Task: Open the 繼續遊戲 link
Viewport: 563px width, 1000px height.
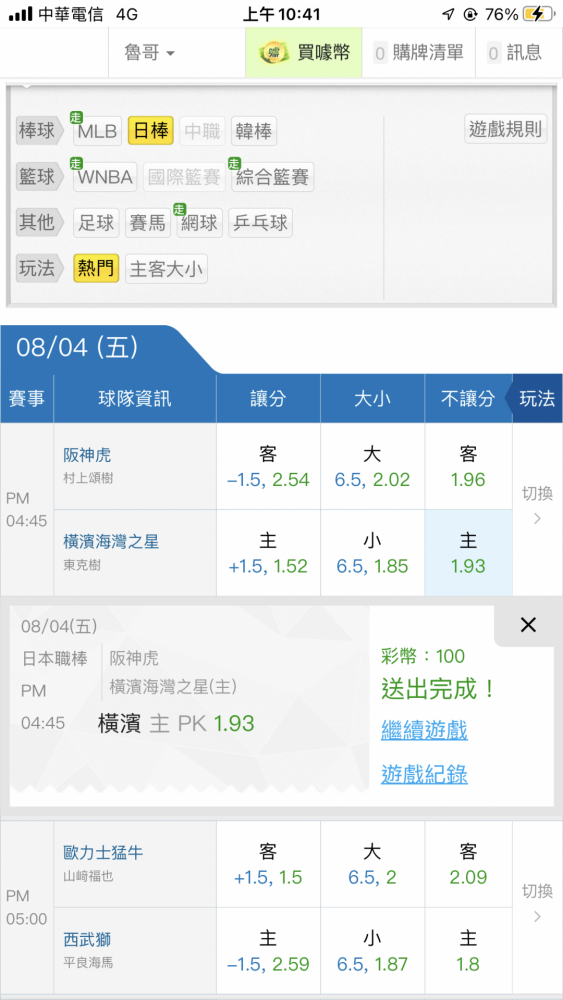Action: coord(424,730)
